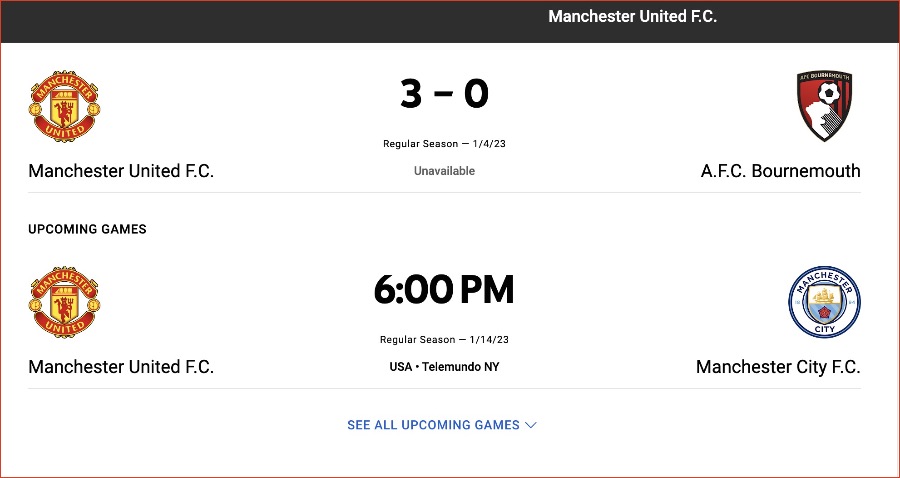Select the Manchester United F.C. header title
The image size is (900, 478).
(633, 17)
